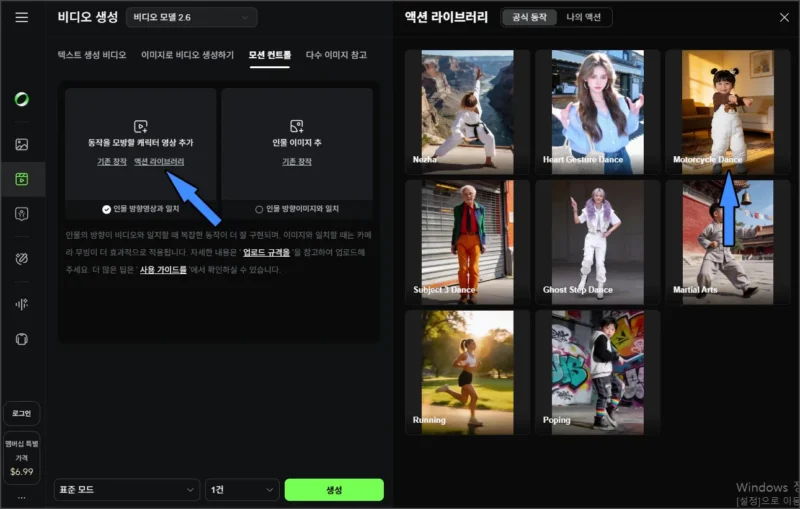Click the 액션 라이브러리 link
The width and height of the screenshot is (800, 509).
click(x=159, y=161)
